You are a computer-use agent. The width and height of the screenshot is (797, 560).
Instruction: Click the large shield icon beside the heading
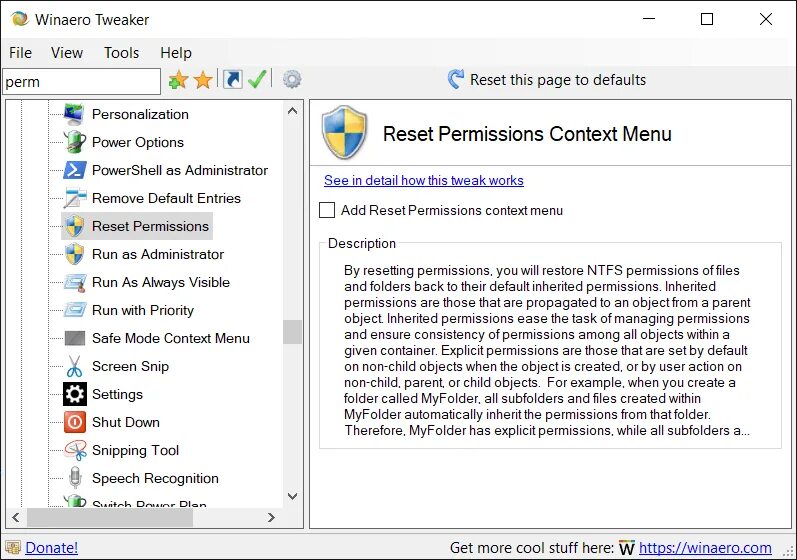344,133
